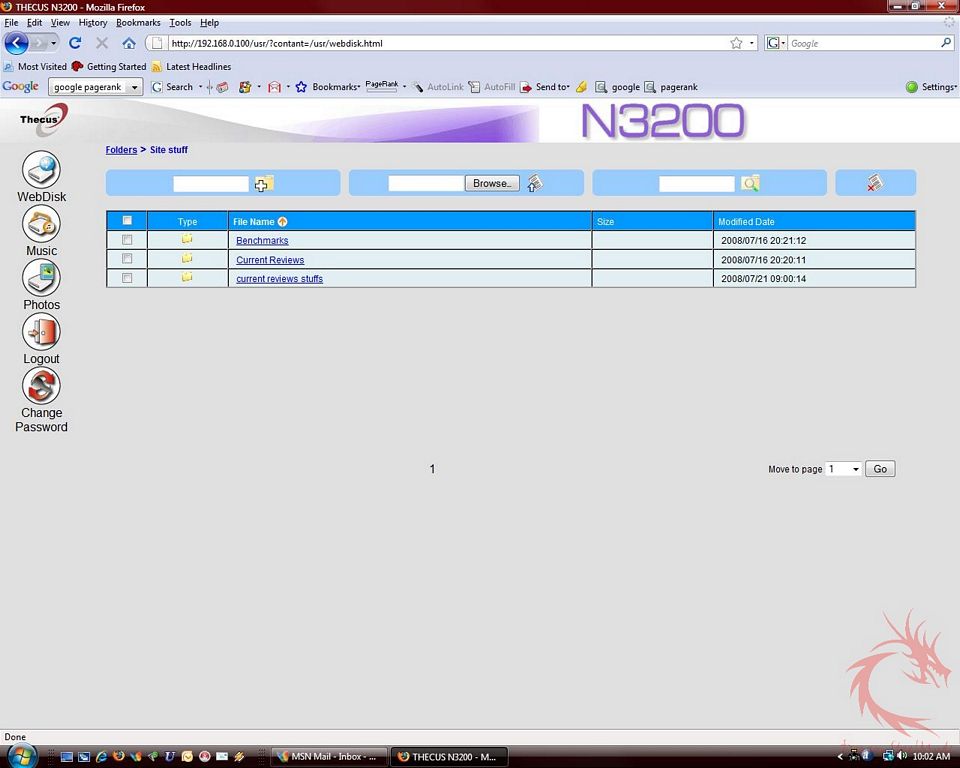This screenshot has width=960, height=768.
Task: Click the new folder name input field
Action: click(211, 184)
